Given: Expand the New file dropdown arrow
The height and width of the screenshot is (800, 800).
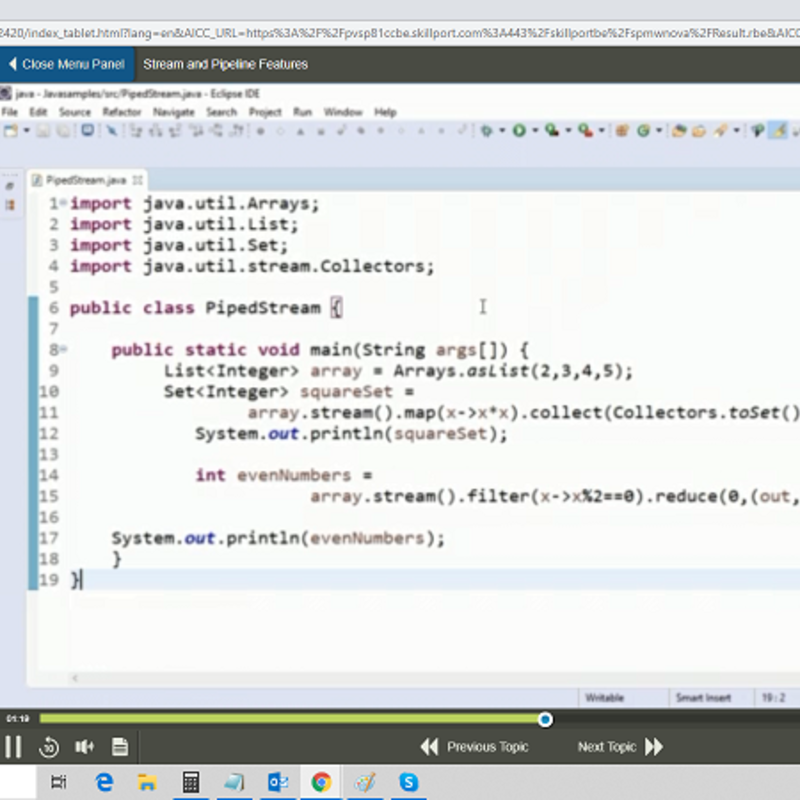Looking at the screenshot, I should point(27,131).
